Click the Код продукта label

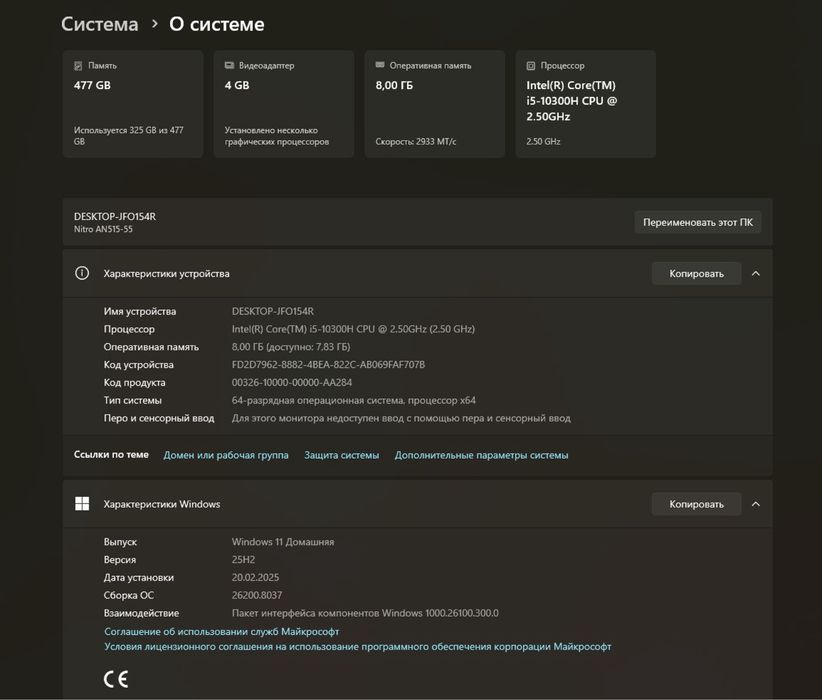(x=134, y=382)
